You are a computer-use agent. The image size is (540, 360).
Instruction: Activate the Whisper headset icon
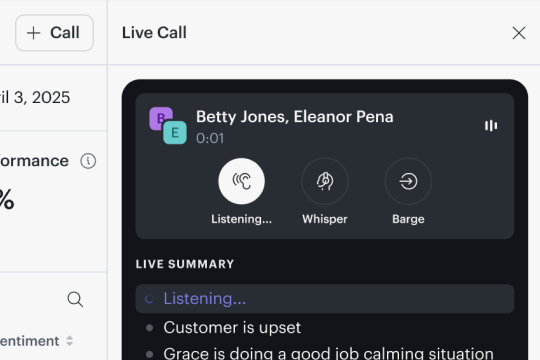(325, 181)
